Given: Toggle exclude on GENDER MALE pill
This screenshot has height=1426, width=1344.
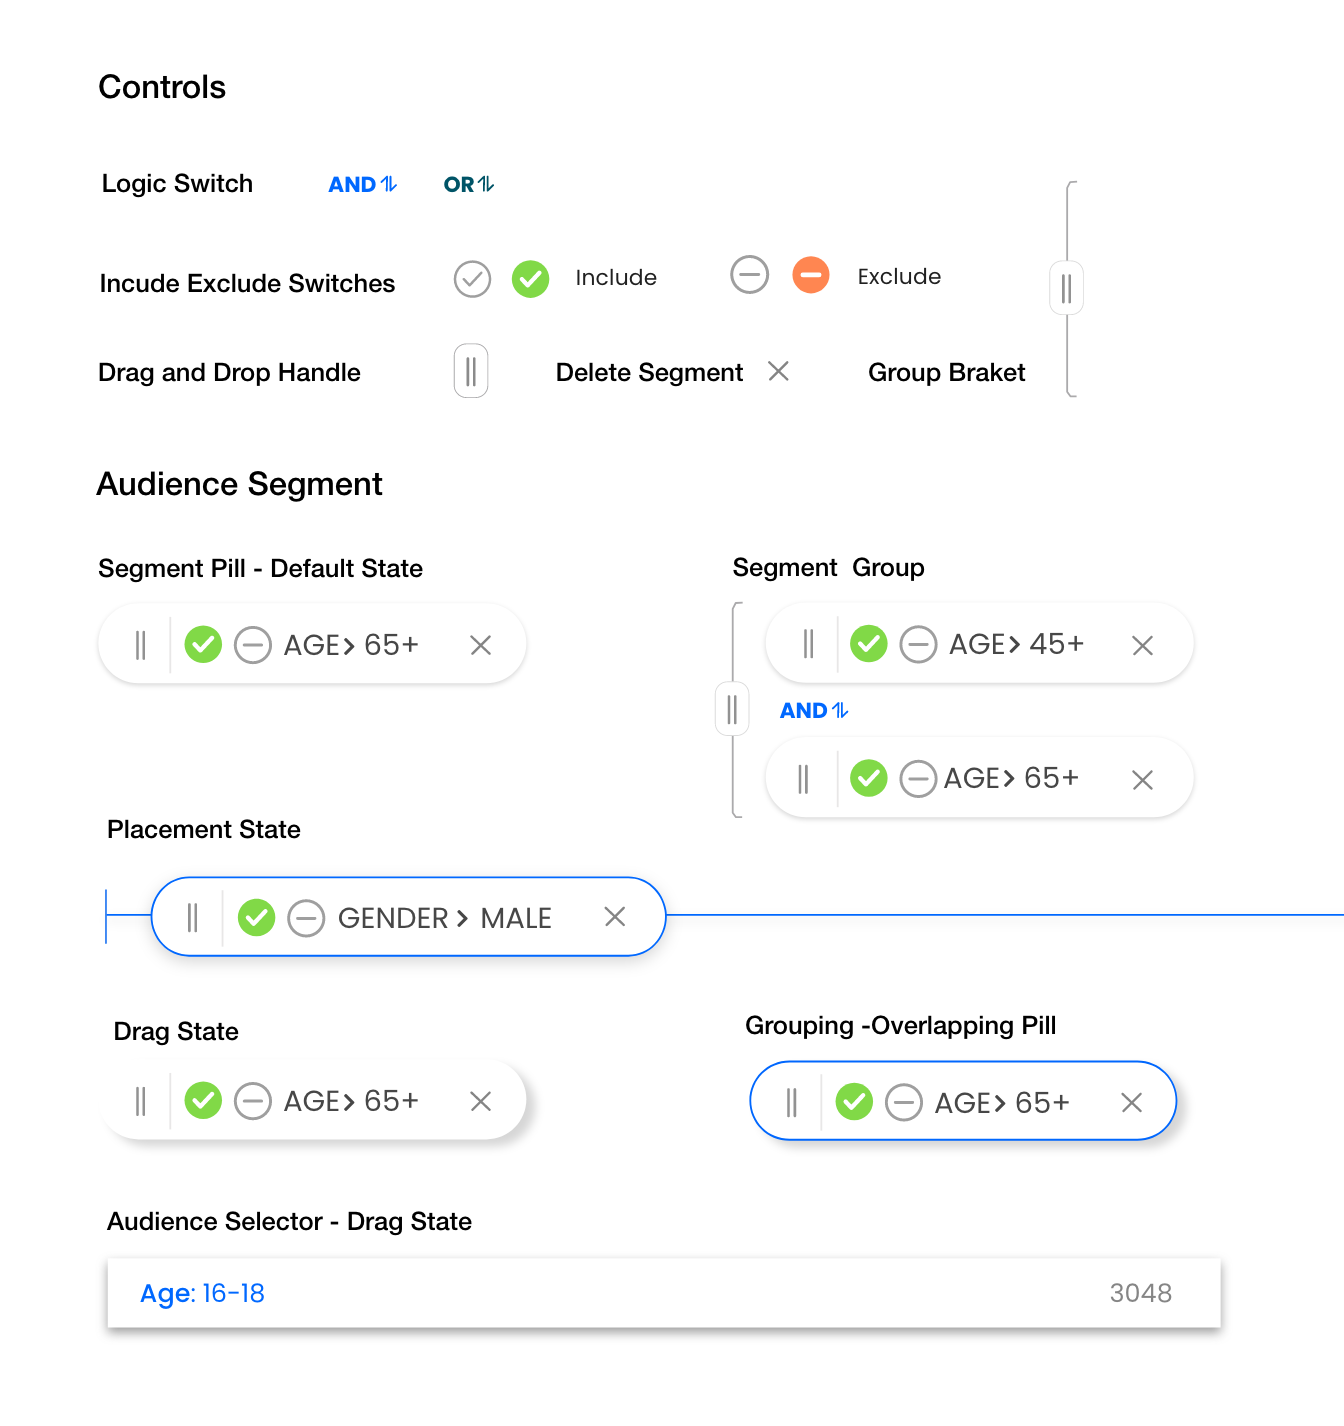Looking at the screenshot, I should [306, 917].
